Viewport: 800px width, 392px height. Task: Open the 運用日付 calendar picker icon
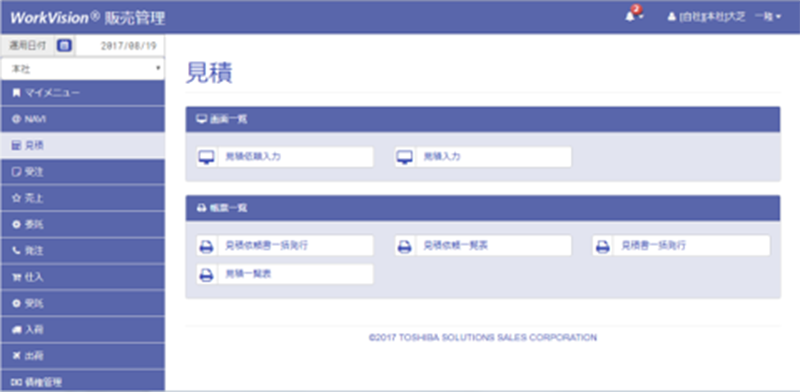[64, 46]
